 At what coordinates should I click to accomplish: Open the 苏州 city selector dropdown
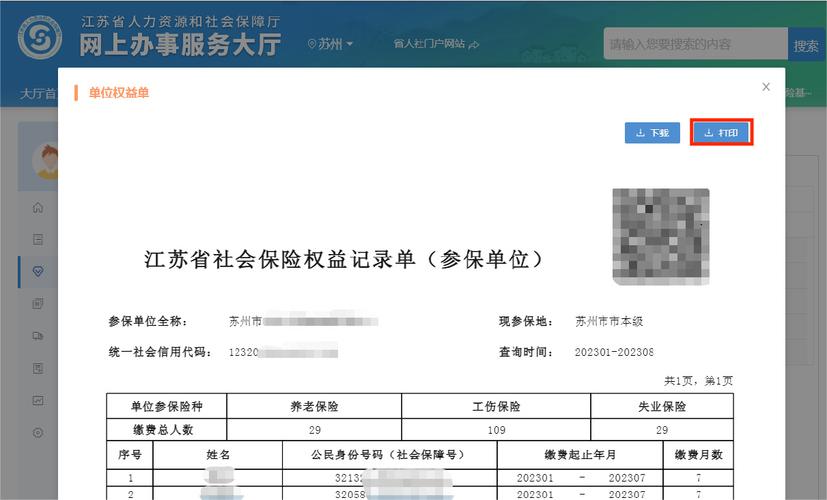(330, 44)
